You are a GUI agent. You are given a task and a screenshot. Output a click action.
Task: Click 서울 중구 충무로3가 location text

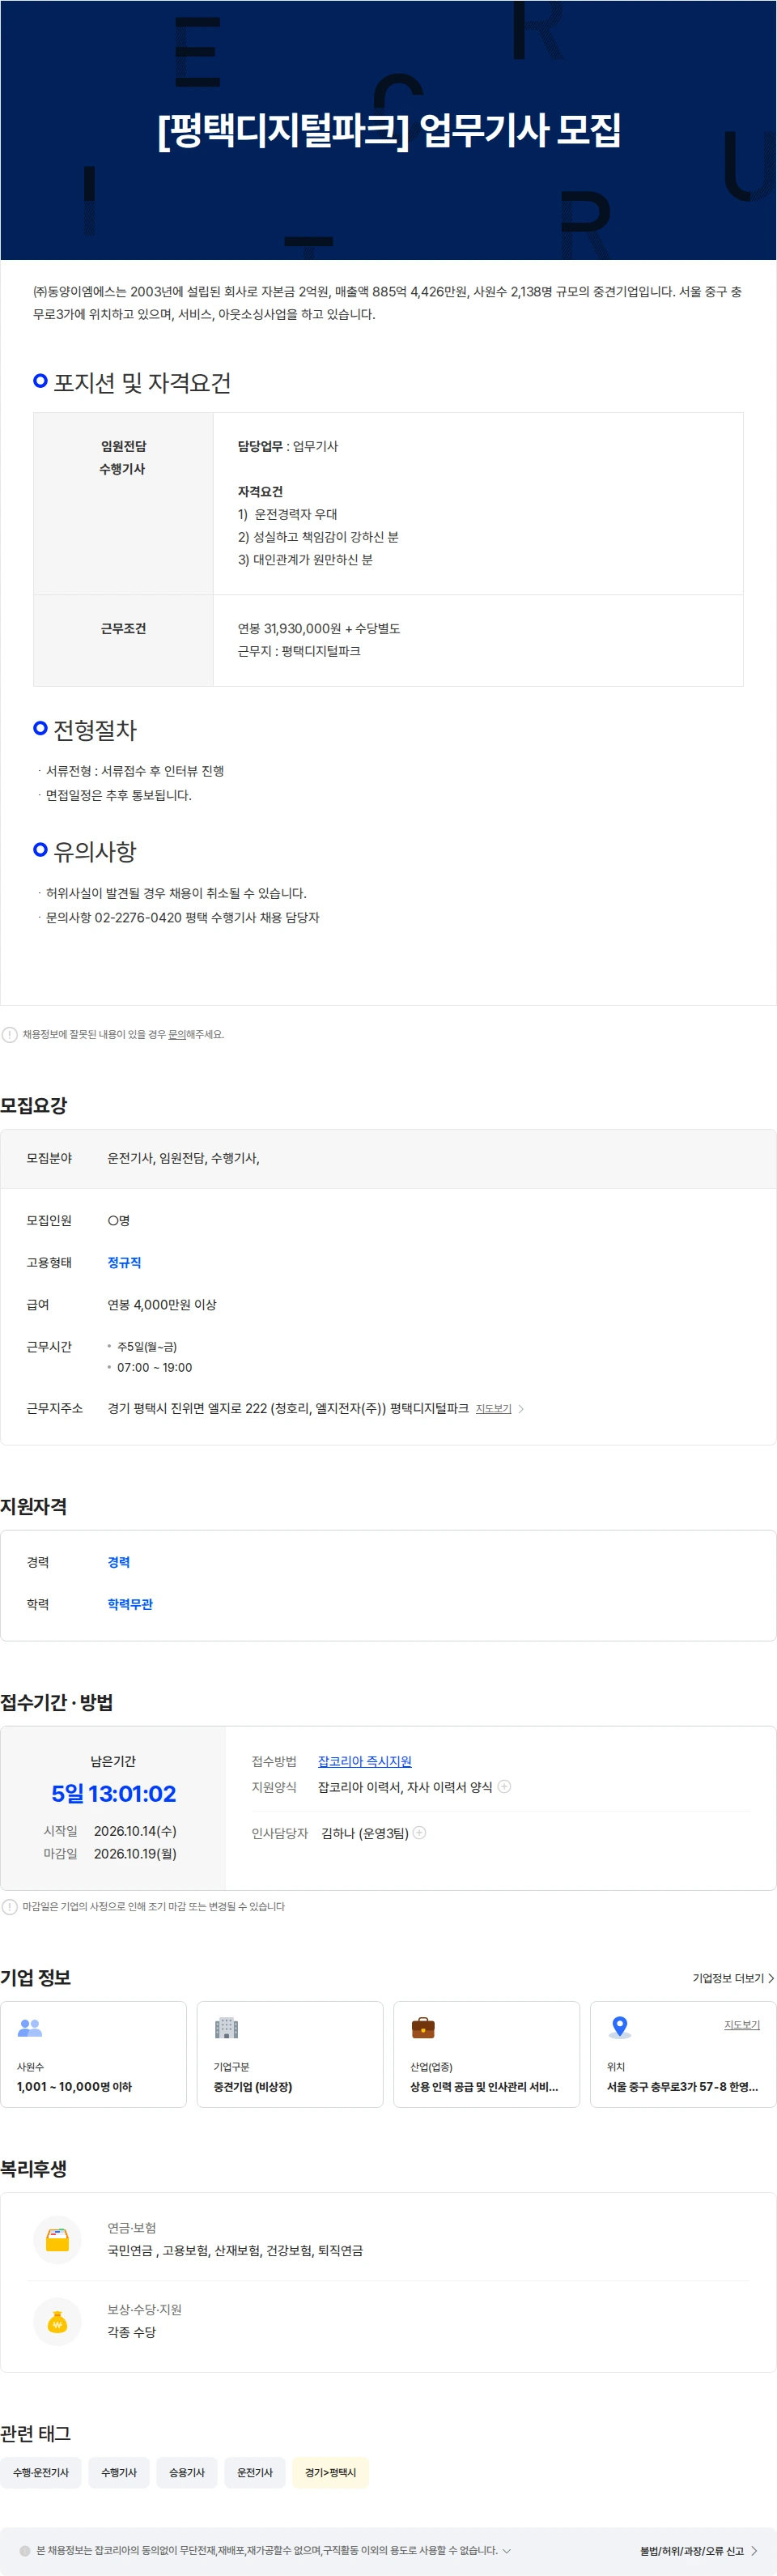pos(682,2086)
